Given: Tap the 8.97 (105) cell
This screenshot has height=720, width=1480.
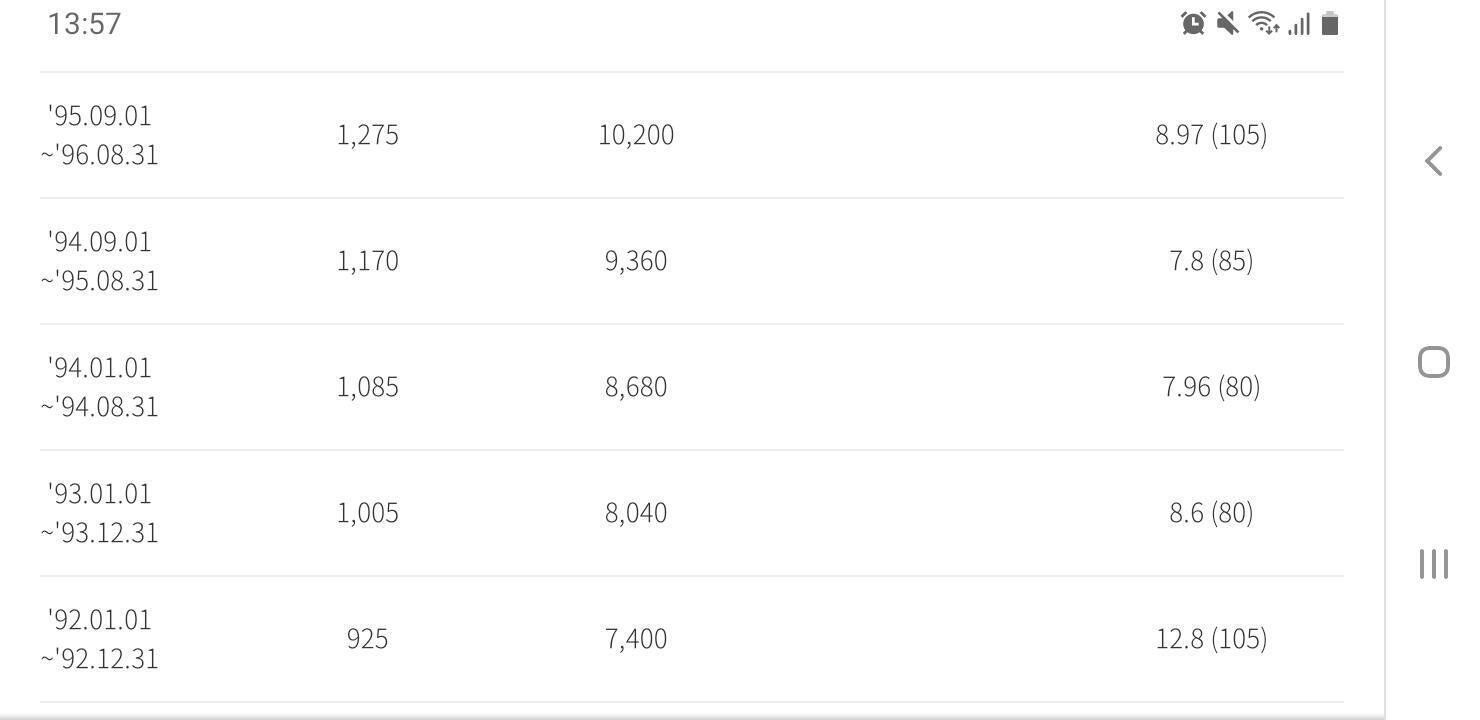Looking at the screenshot, I should tap(1211, 135).
